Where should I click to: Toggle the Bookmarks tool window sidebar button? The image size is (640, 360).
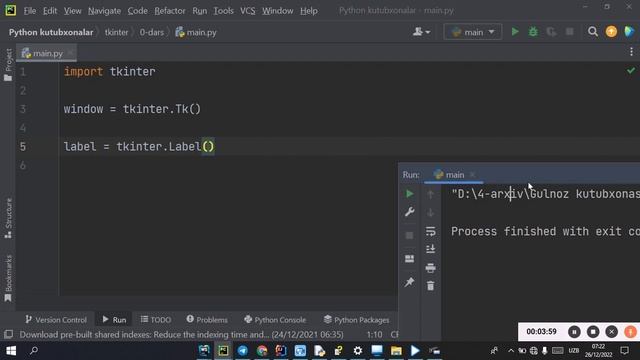[x=8, y=278]
